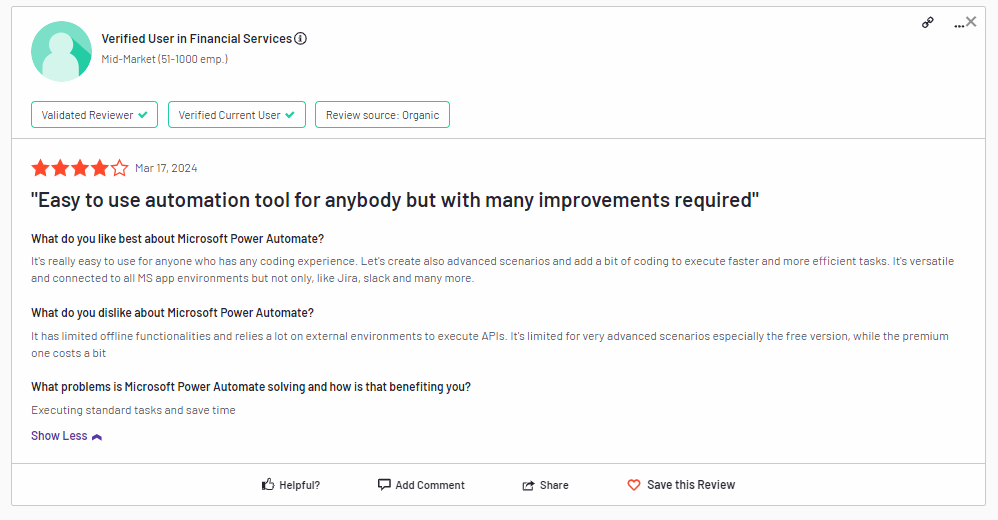Open the review title about easy automation tool
998x520 pixels.
(395, 200)
